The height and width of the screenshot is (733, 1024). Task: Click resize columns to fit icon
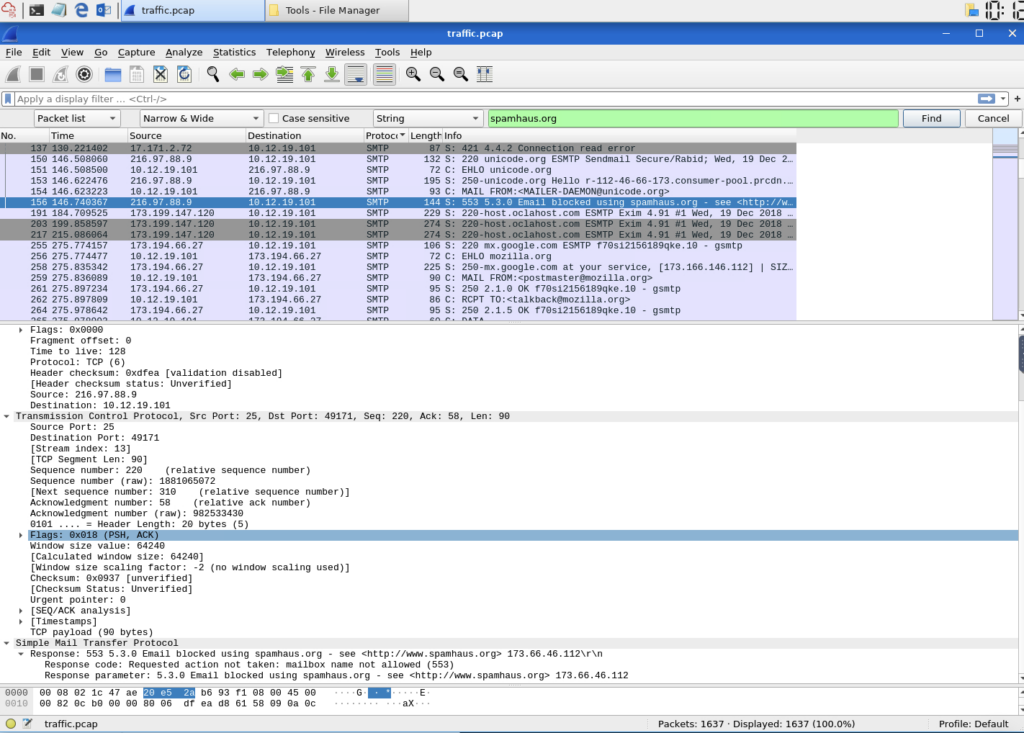(x=485, y=74)
